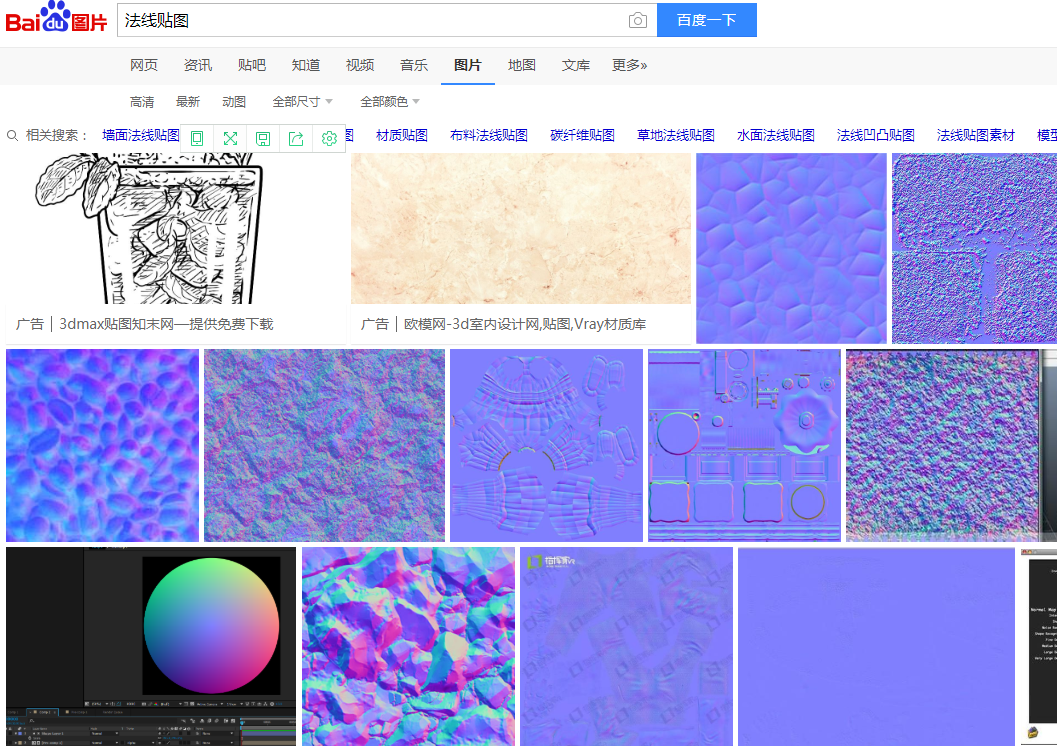Switch to the 资讯 tab

pyautogui.click(x=198, y=65)
